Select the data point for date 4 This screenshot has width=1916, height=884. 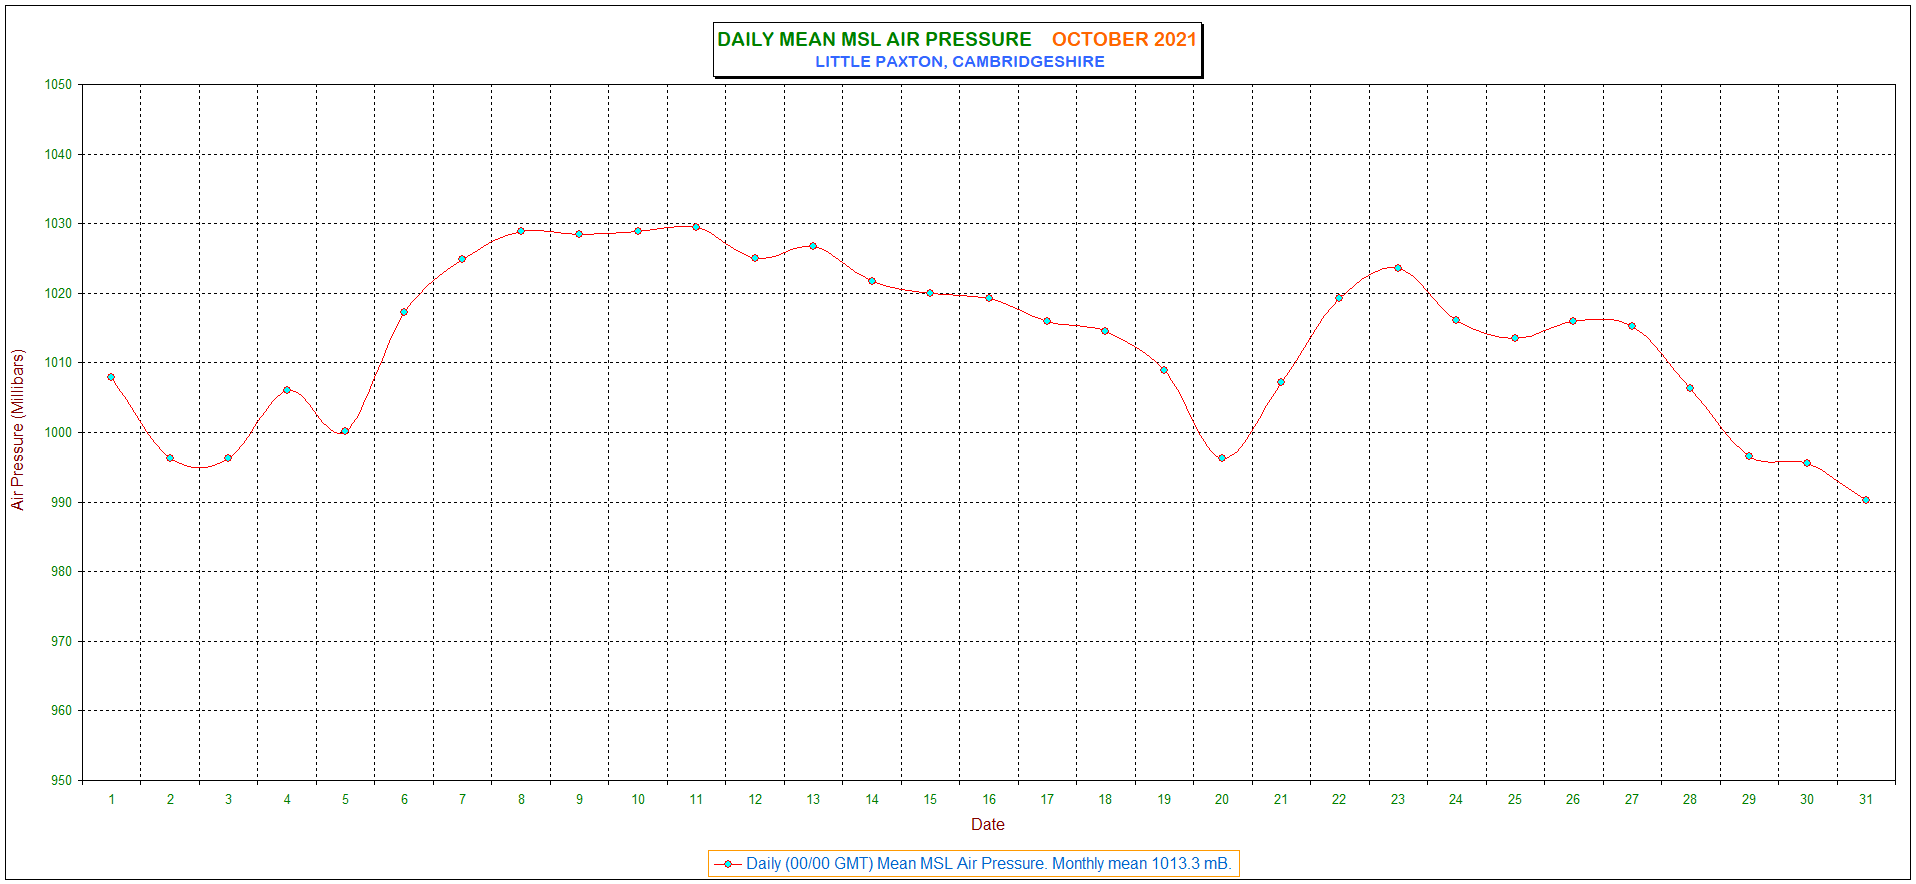(x=287, y=390)
